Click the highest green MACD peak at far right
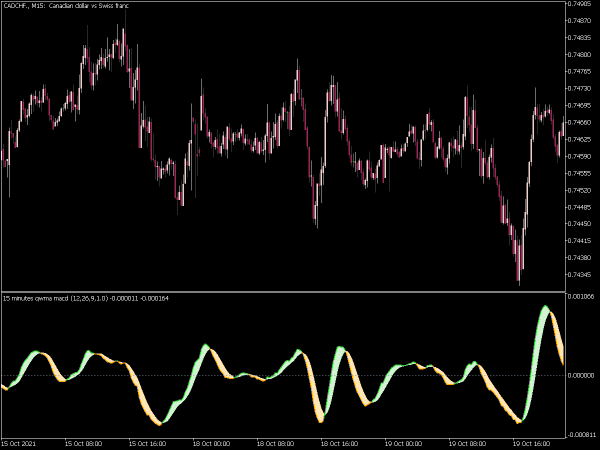This screenshot has height=450, width=600. point(545,309)
